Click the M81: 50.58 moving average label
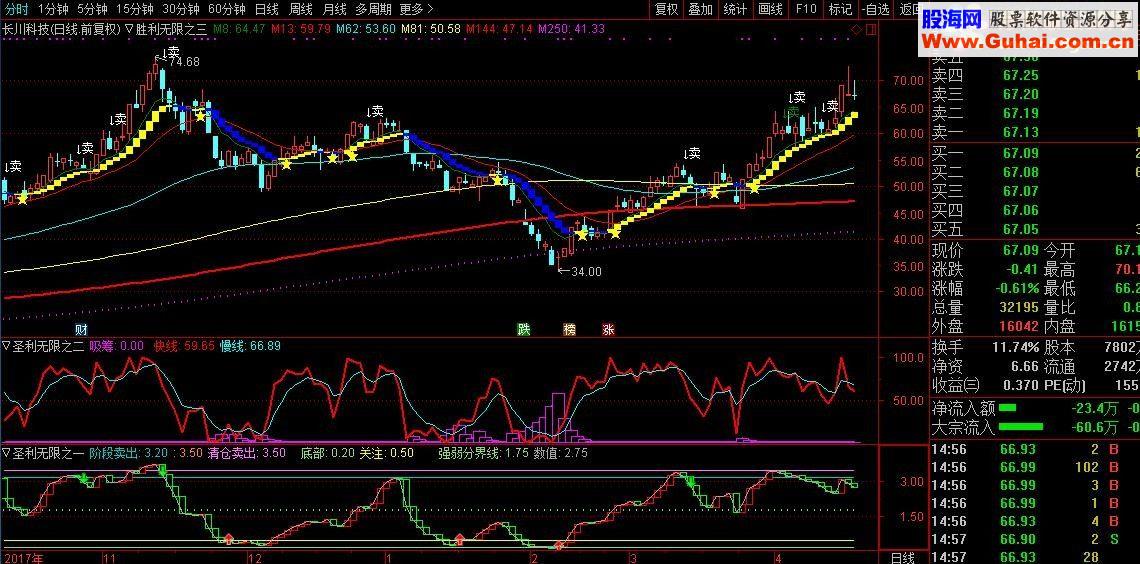The height and width of the screenshot is (564, 1140). click(x=430, y=29)
